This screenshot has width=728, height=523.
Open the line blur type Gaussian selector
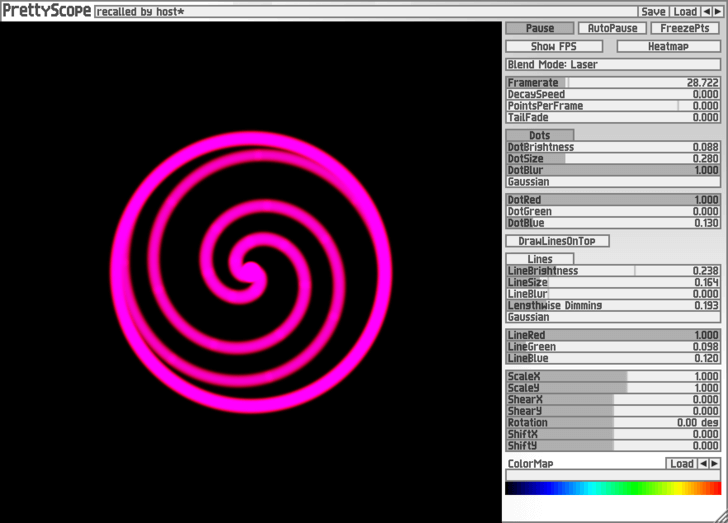pyautogui.click(x=612, y=317)
